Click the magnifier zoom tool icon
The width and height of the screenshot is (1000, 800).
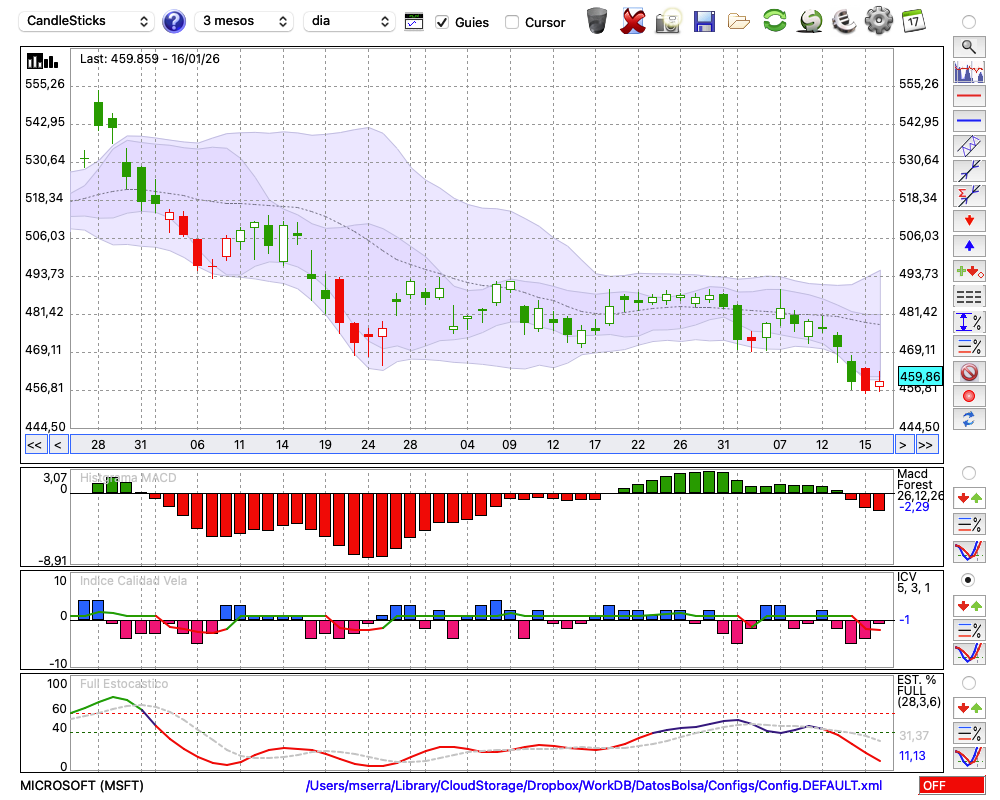[968, 46]
